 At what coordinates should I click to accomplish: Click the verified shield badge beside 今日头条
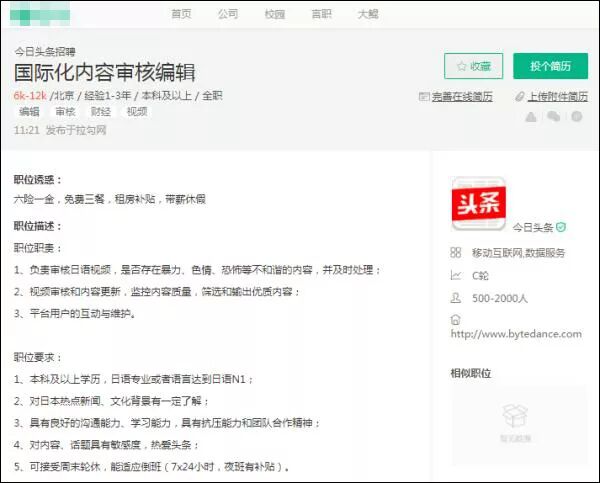coord(562,227)
